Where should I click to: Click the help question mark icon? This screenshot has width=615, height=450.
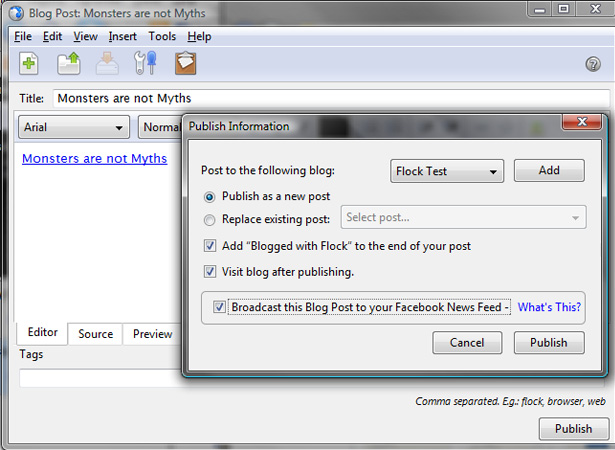(x=593, y=64)
